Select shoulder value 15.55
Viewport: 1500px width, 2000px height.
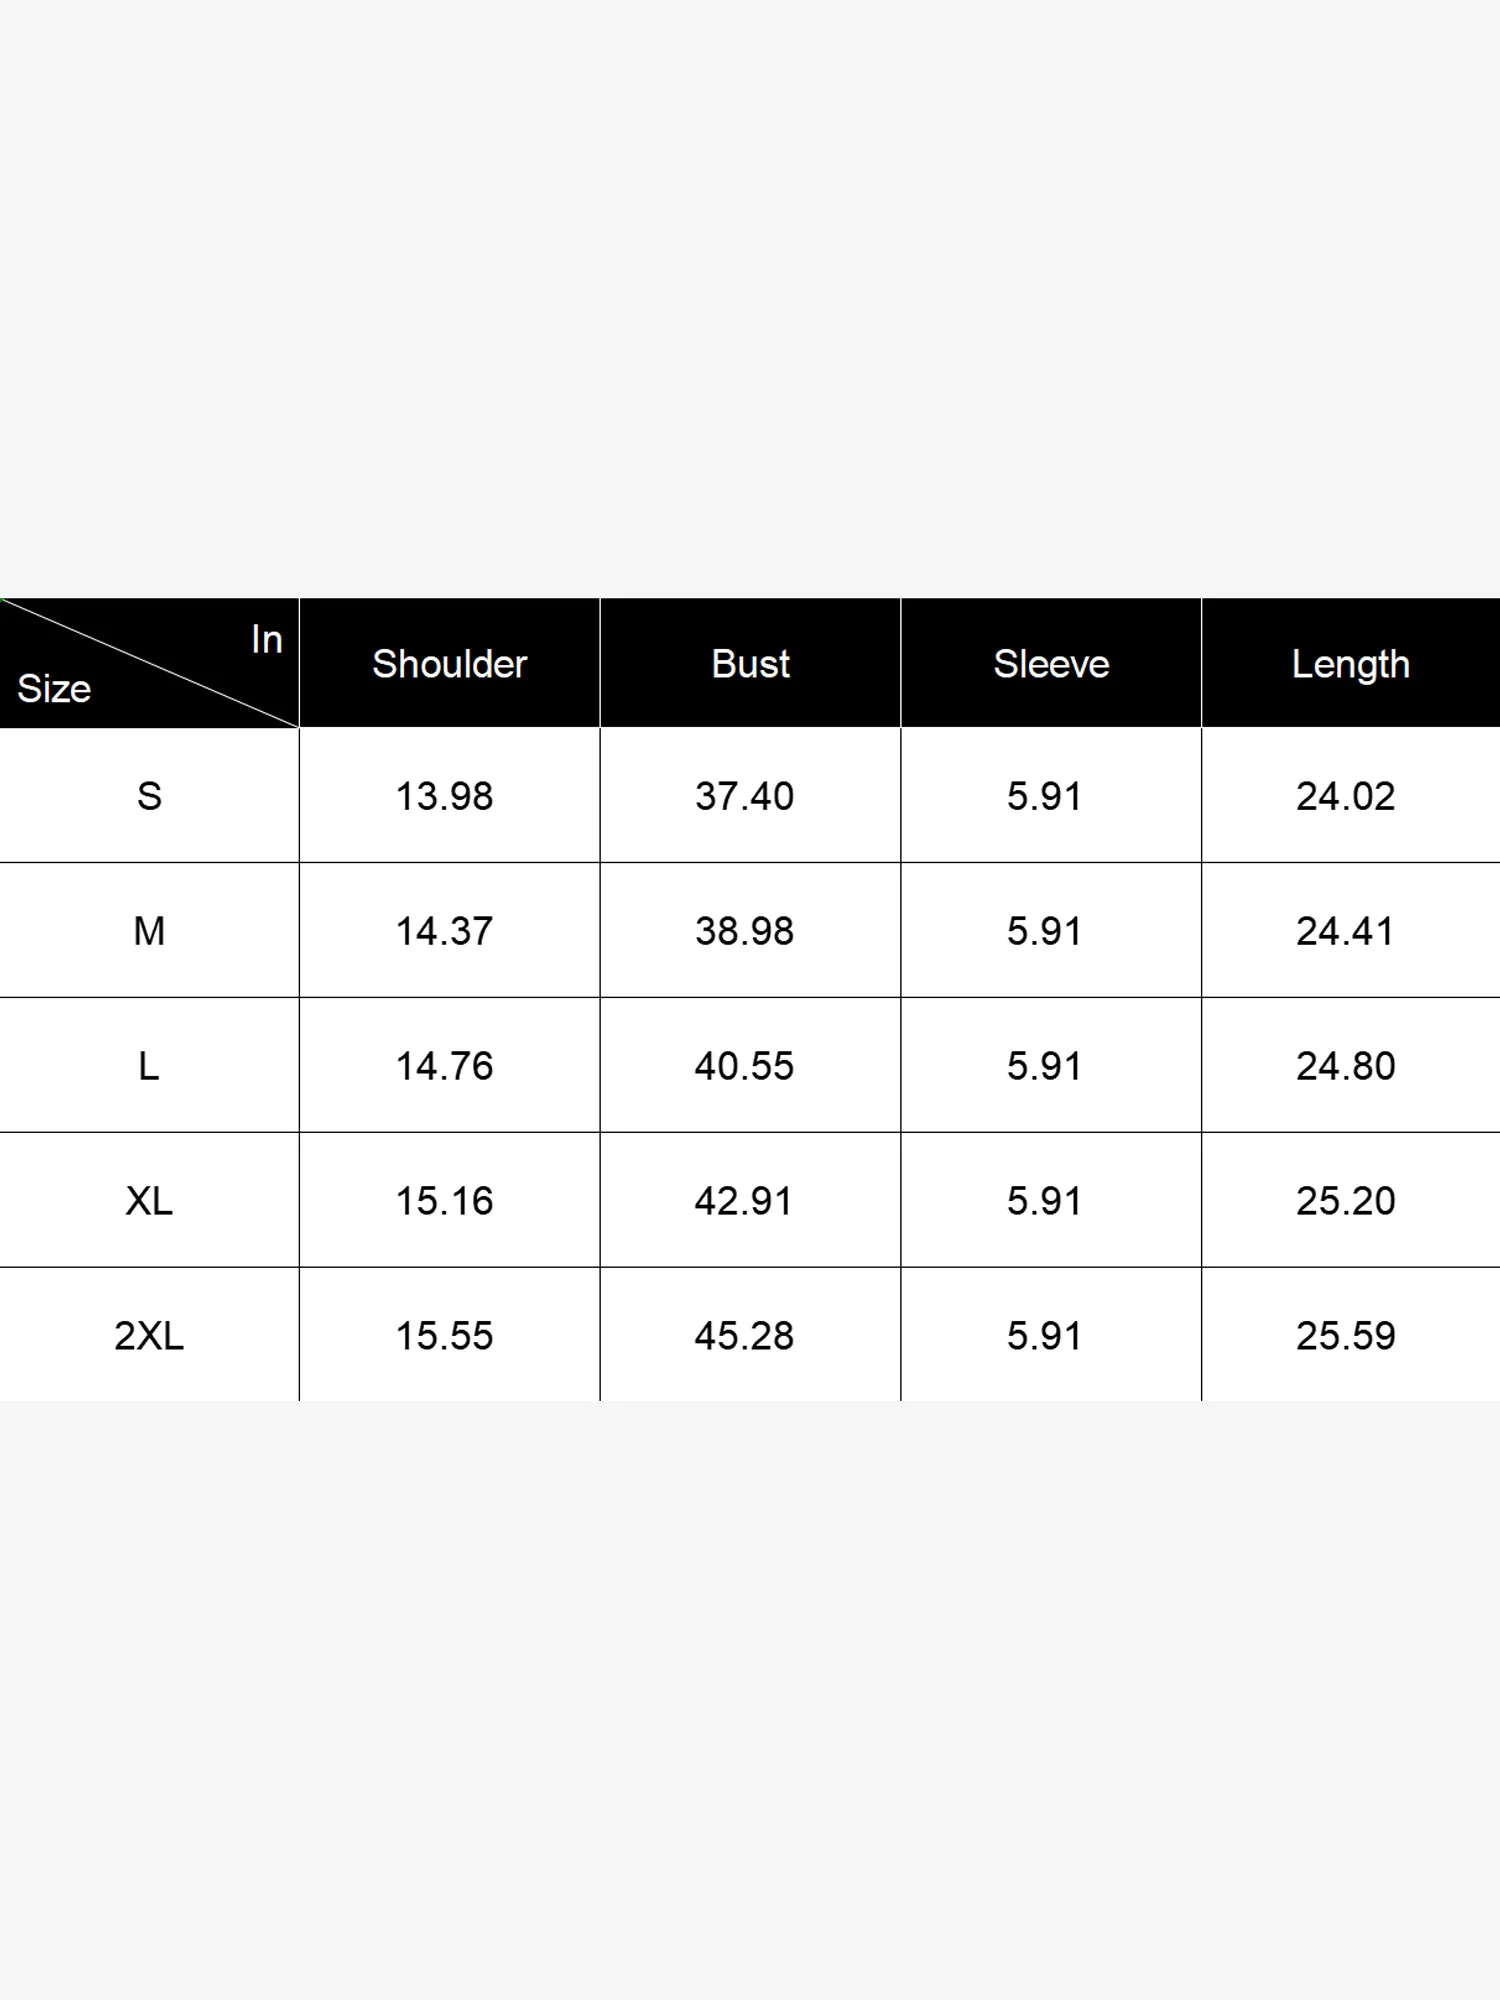point(444,1336)
